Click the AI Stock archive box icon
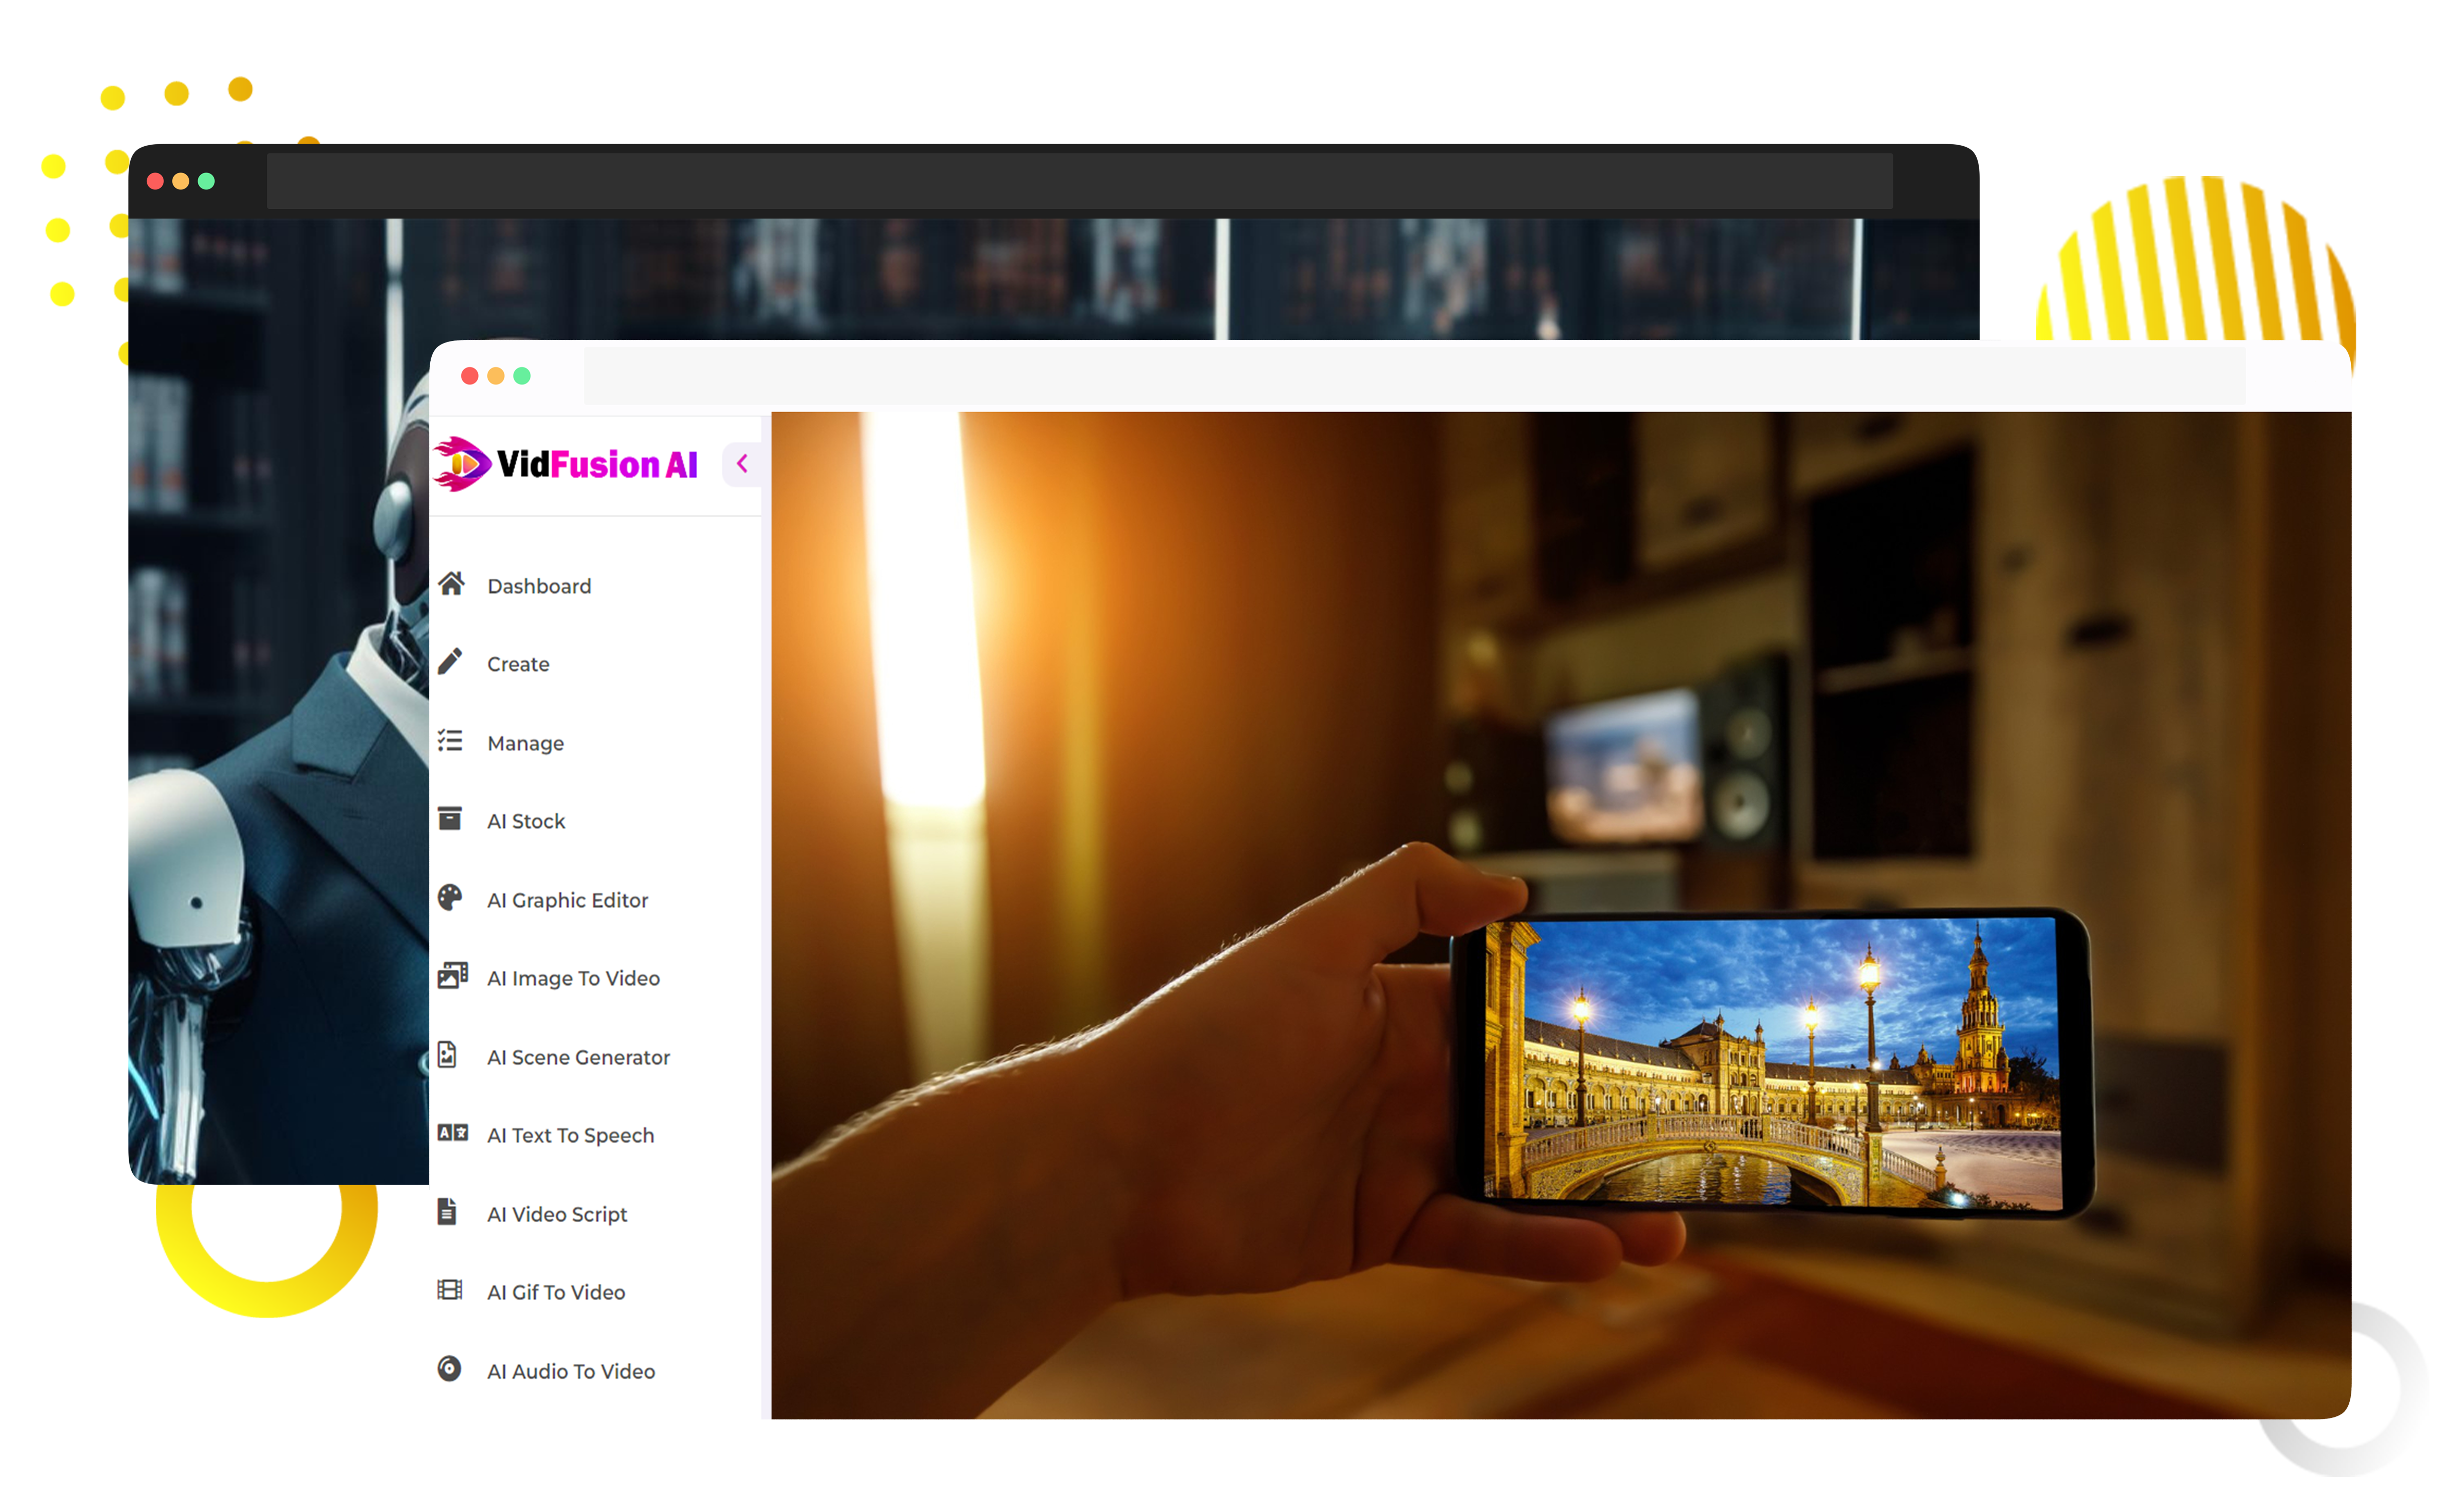 pos(451,819)
